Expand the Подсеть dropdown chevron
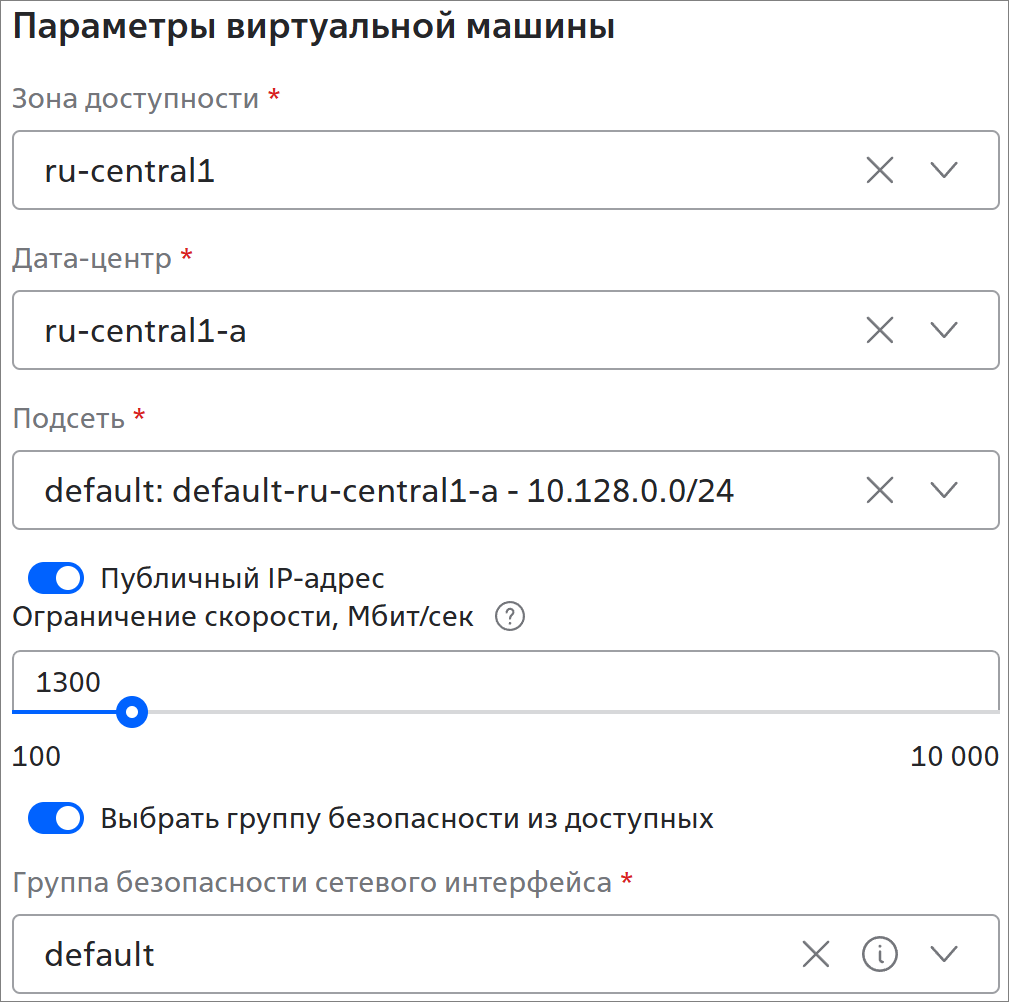Screen dimensions: 1009x1002 (x=944, y=490)
